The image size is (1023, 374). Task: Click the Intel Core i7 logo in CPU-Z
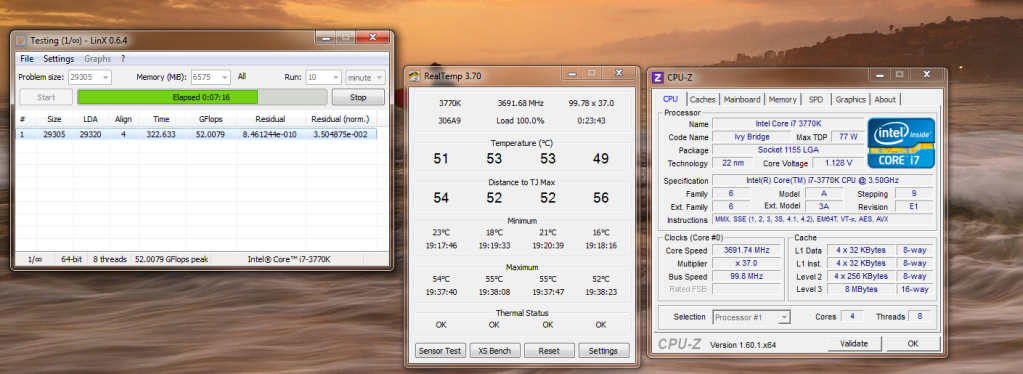pyautogui.click(x=900, y=142)
